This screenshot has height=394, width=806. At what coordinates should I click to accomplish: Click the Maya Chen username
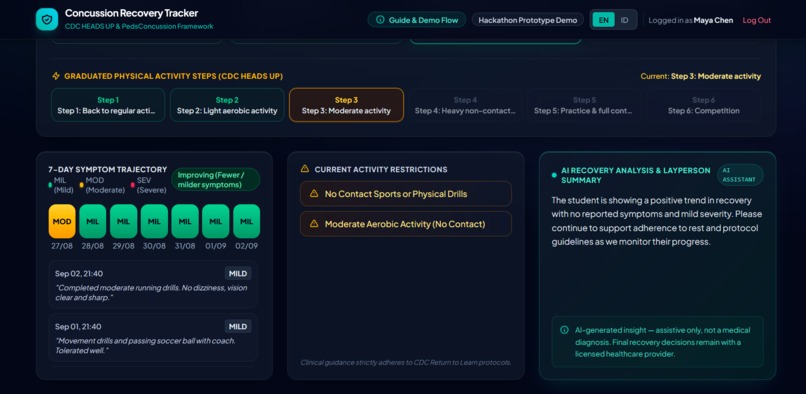713,20
